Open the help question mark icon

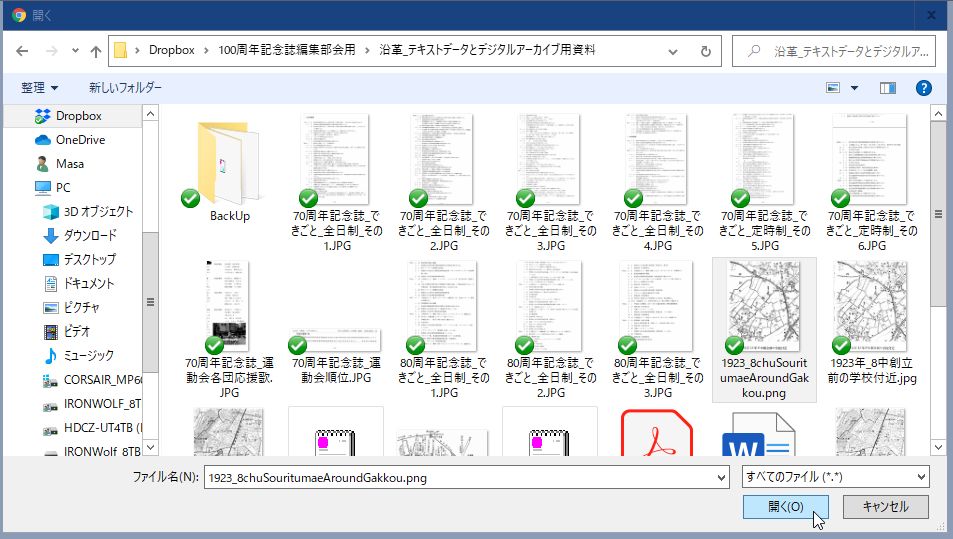coord(923,88)
